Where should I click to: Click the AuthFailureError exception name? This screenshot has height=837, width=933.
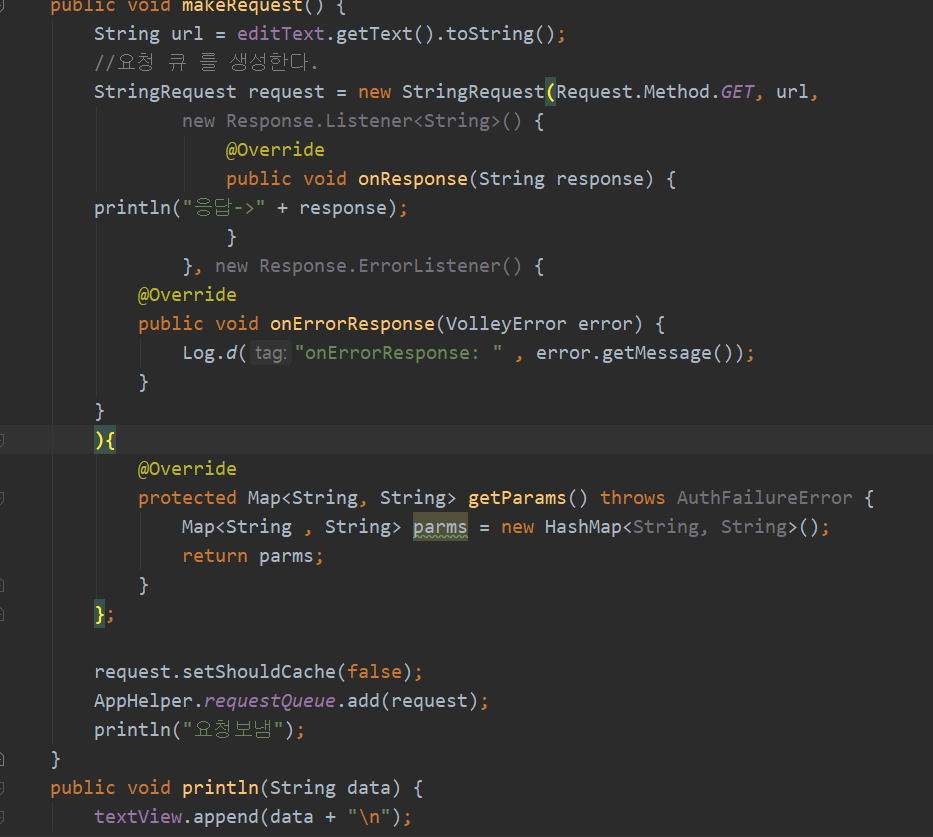[x=765, y=498]
